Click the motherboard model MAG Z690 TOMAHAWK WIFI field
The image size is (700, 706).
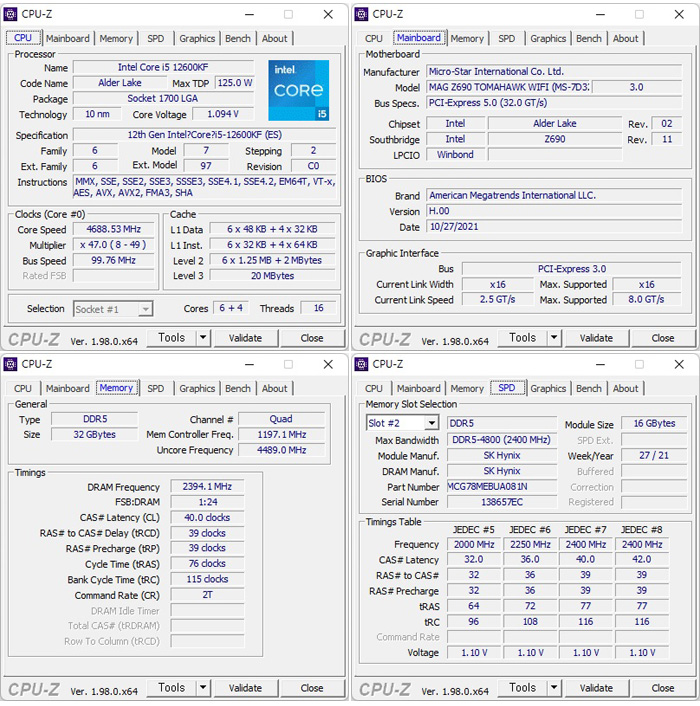click(x=509, y=87)
